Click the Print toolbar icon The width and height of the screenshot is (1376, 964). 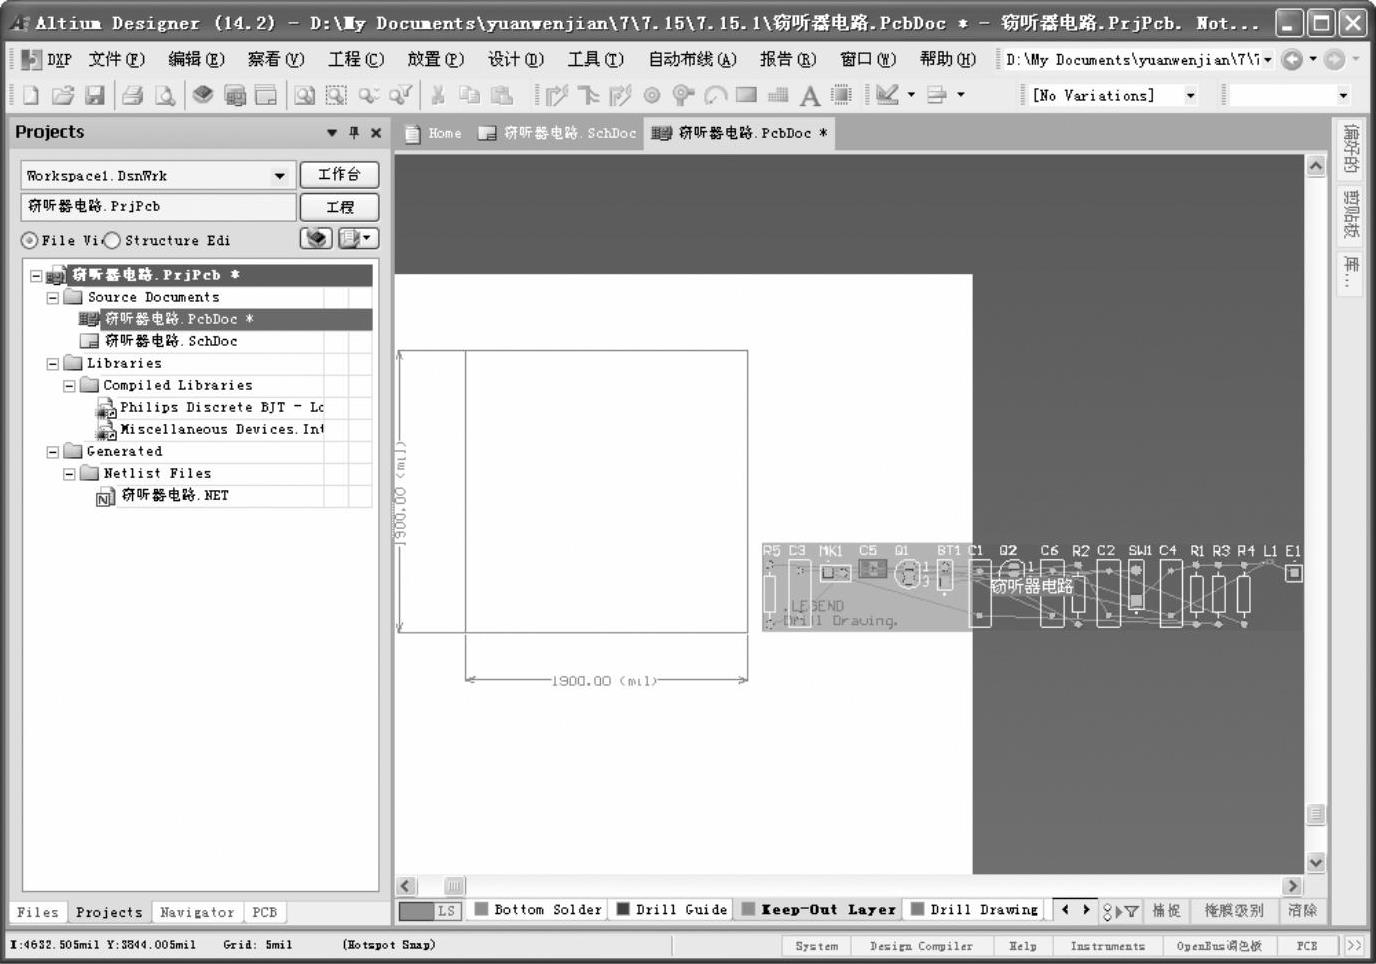[132, 95]
